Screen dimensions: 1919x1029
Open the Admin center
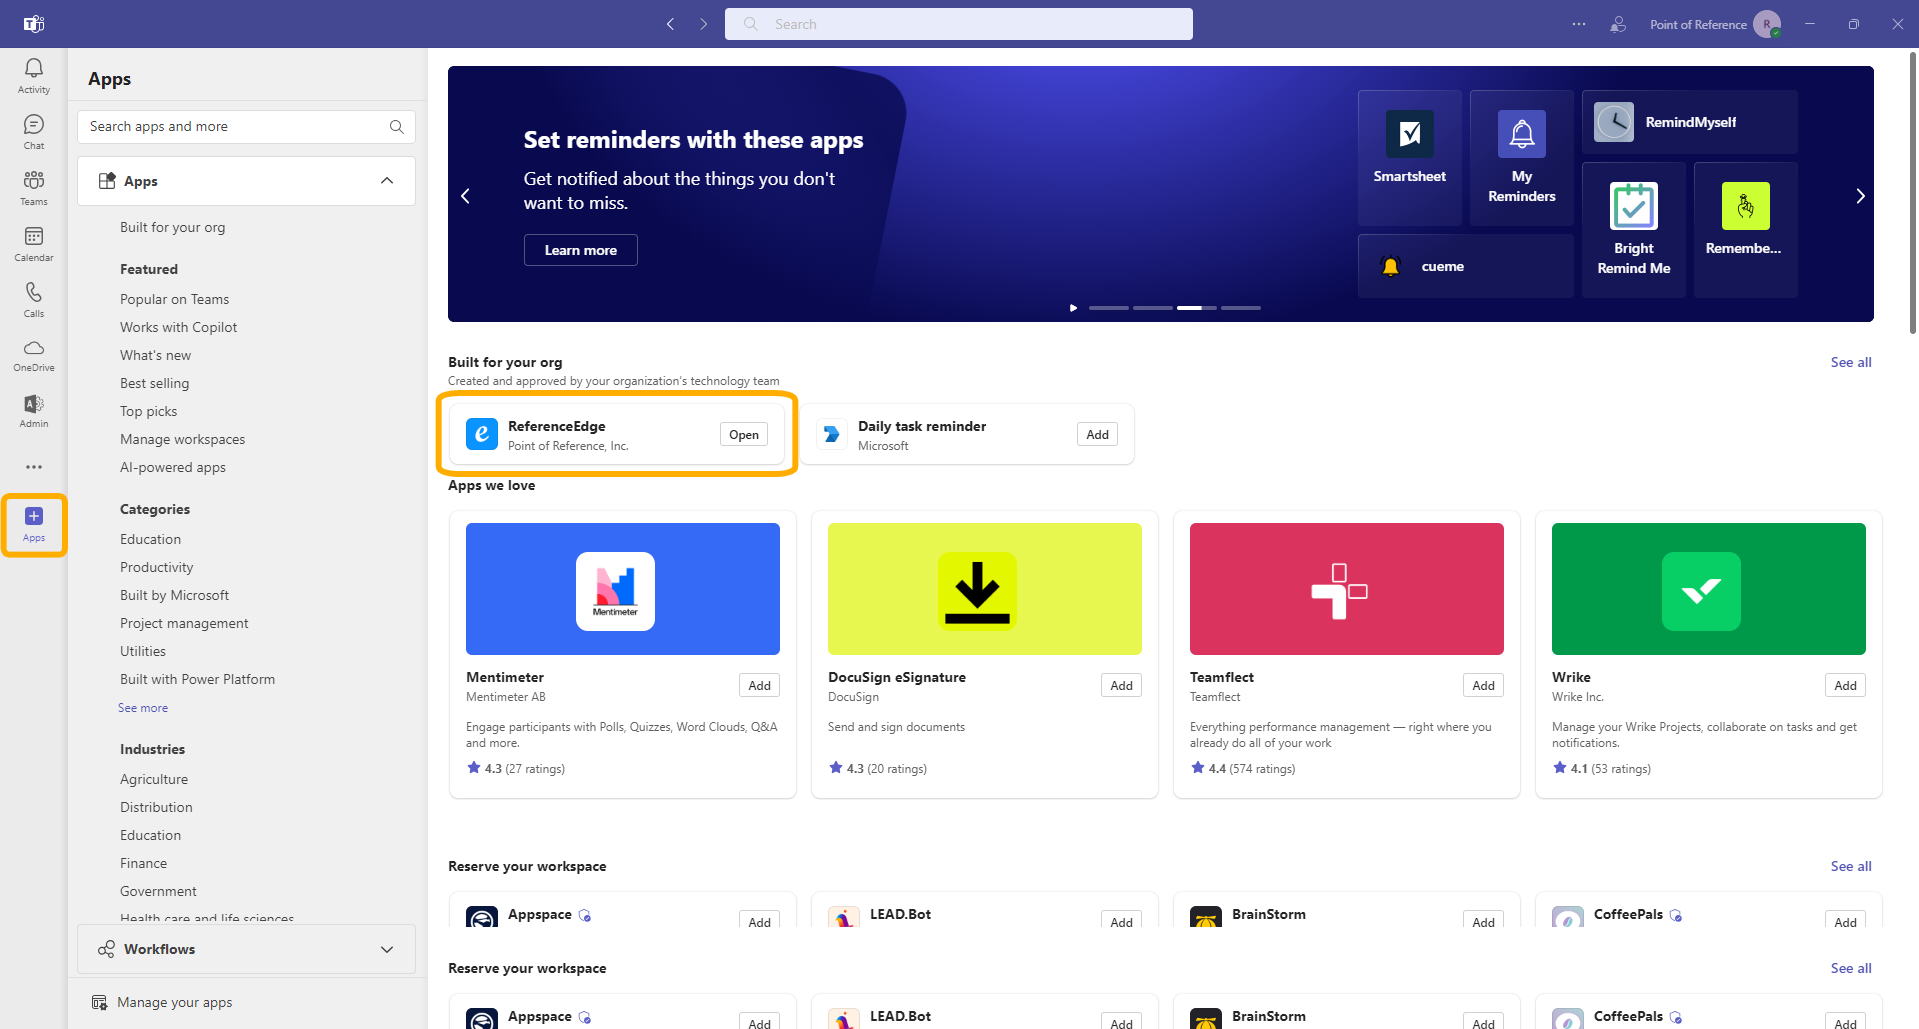tap(33, 410)
